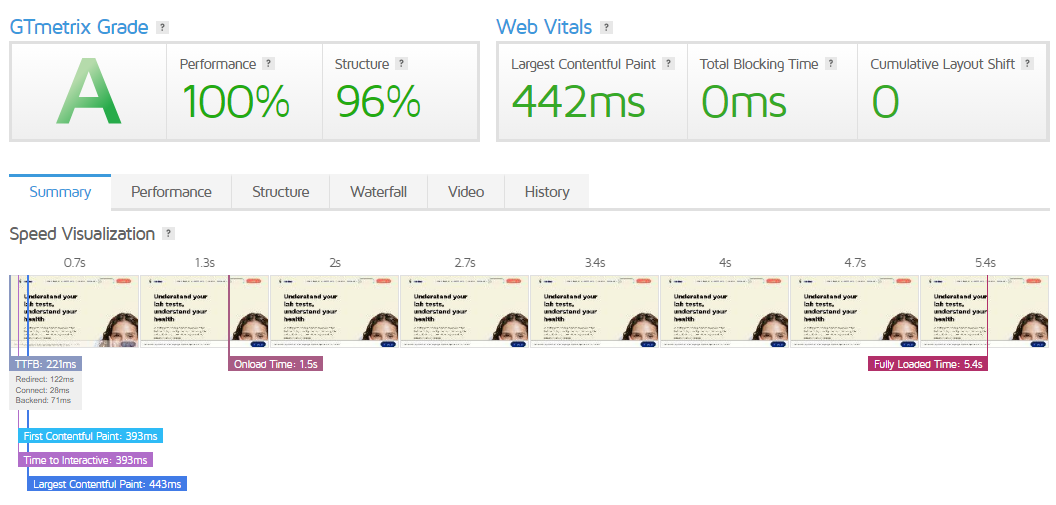The width and height of the screenshot is (1056, 505).
Task: Click the Fully Loaded Time: 5.4s marker
Action: [x=928, y=364]
